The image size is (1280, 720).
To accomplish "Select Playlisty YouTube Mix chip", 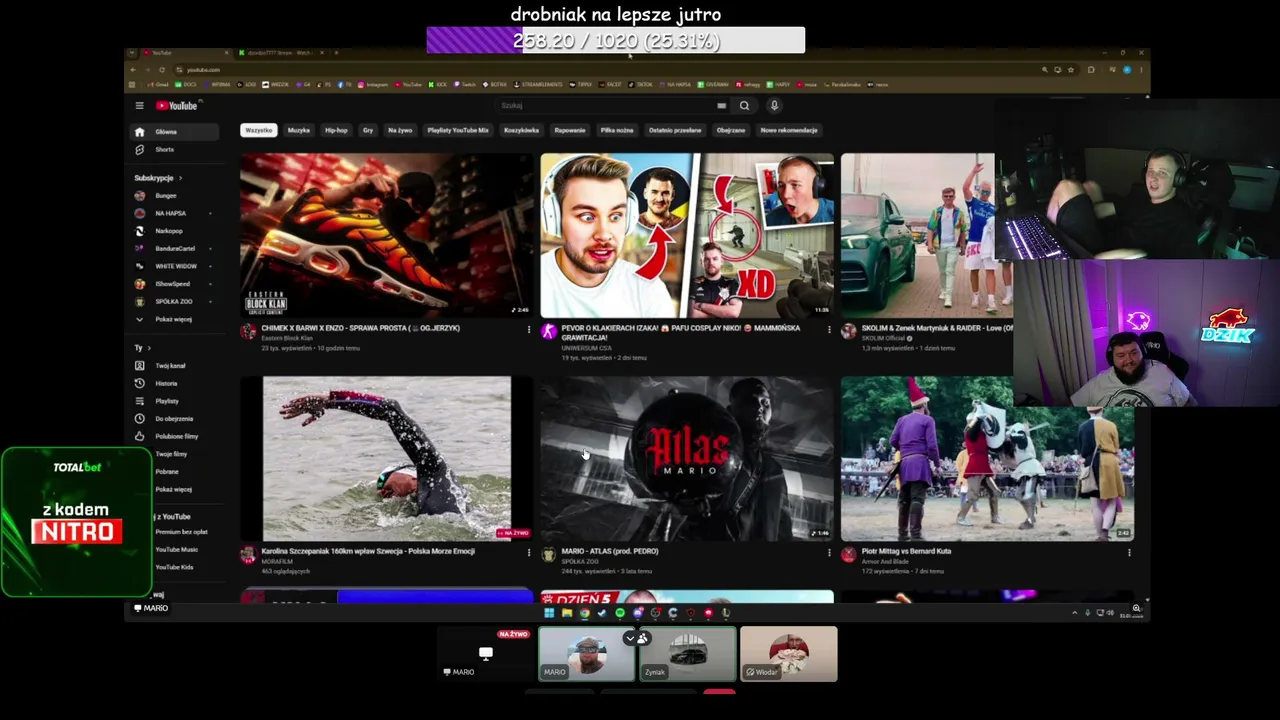I will pos(458,130).
